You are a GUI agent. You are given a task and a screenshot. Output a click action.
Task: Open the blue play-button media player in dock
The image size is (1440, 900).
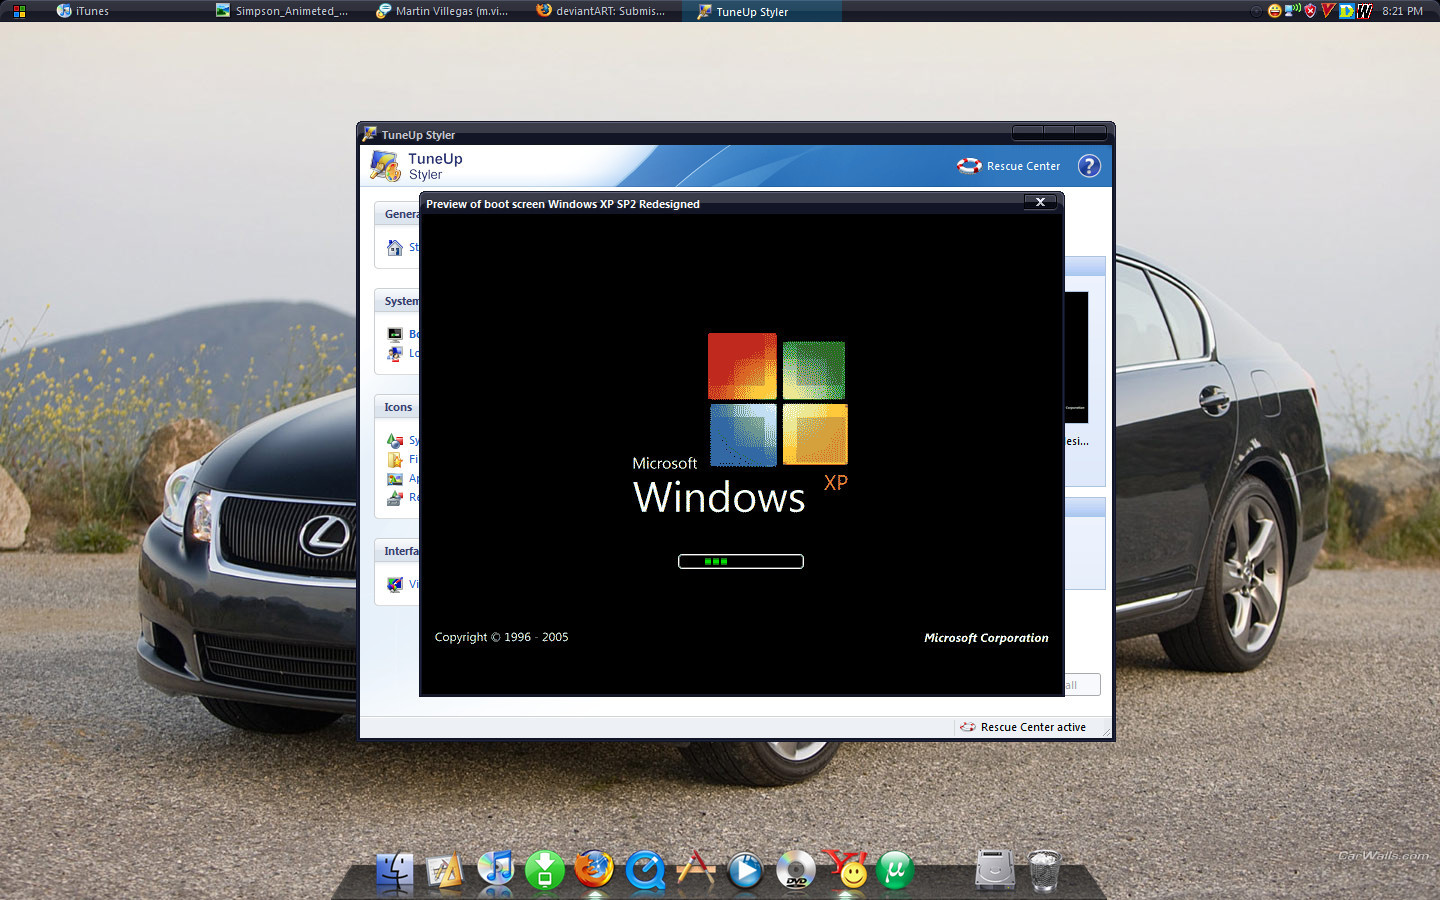[745, 871]
